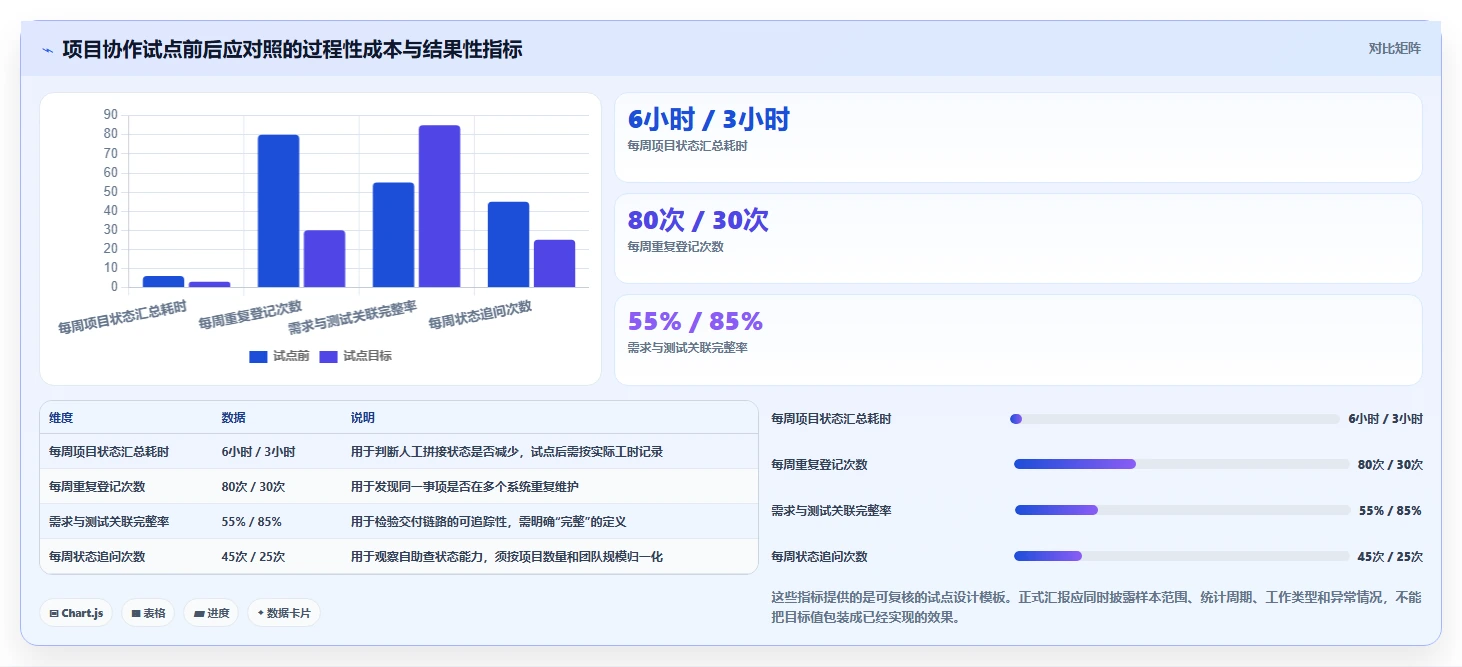Click the 试点目标 bar for 需求与测试关联完整率
This screenshot has height=667, width=1462.
pos(439,206)
